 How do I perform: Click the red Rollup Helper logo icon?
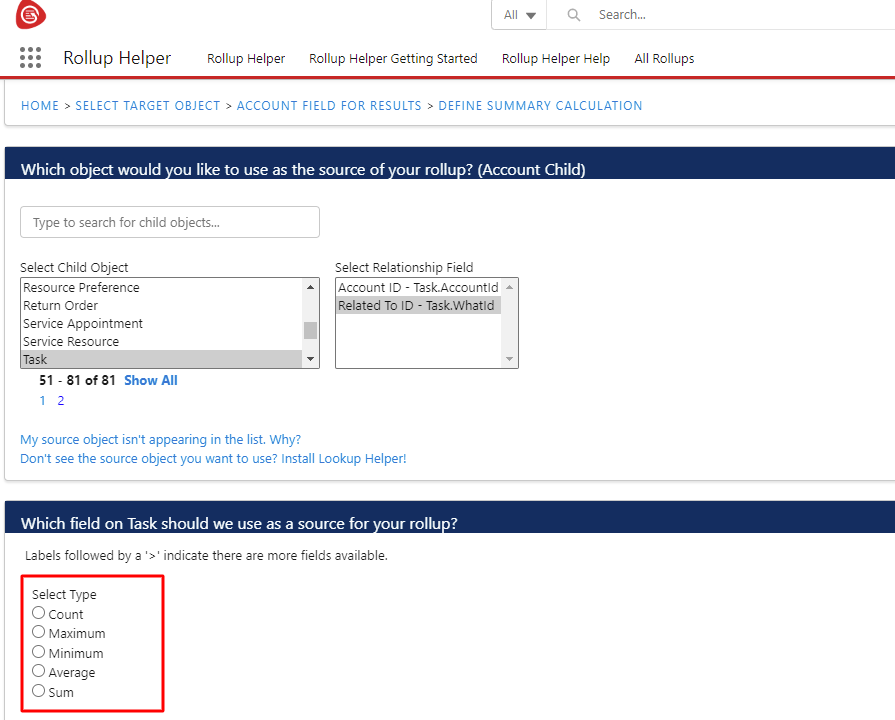30,14
